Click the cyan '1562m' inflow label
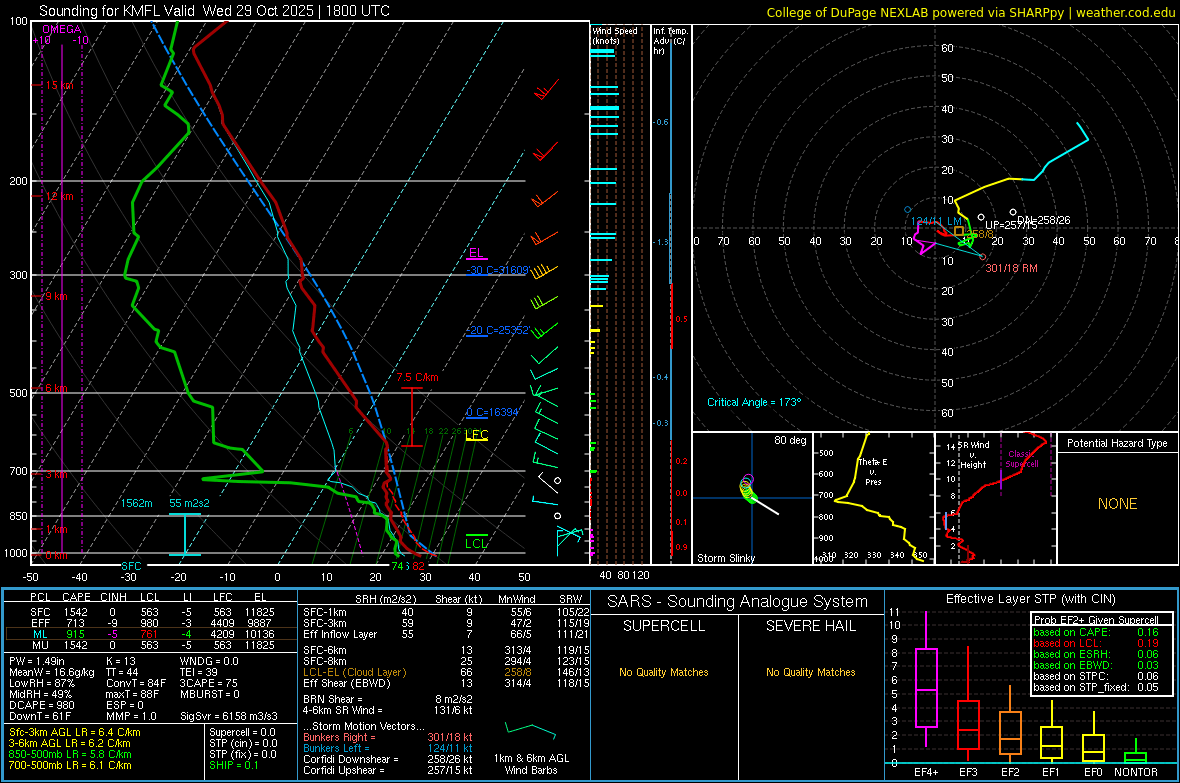The height and width of the screenshot is (783, 1180). 137,503
